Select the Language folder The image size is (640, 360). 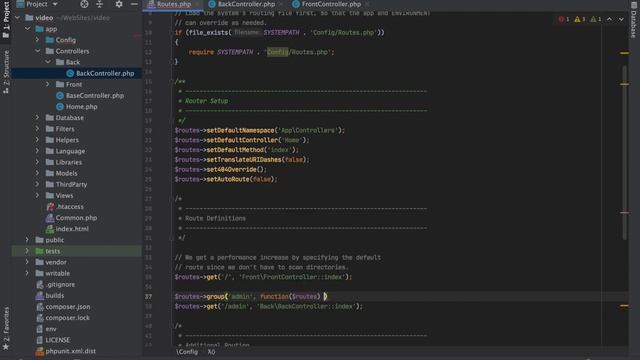[x=70, y=151]
